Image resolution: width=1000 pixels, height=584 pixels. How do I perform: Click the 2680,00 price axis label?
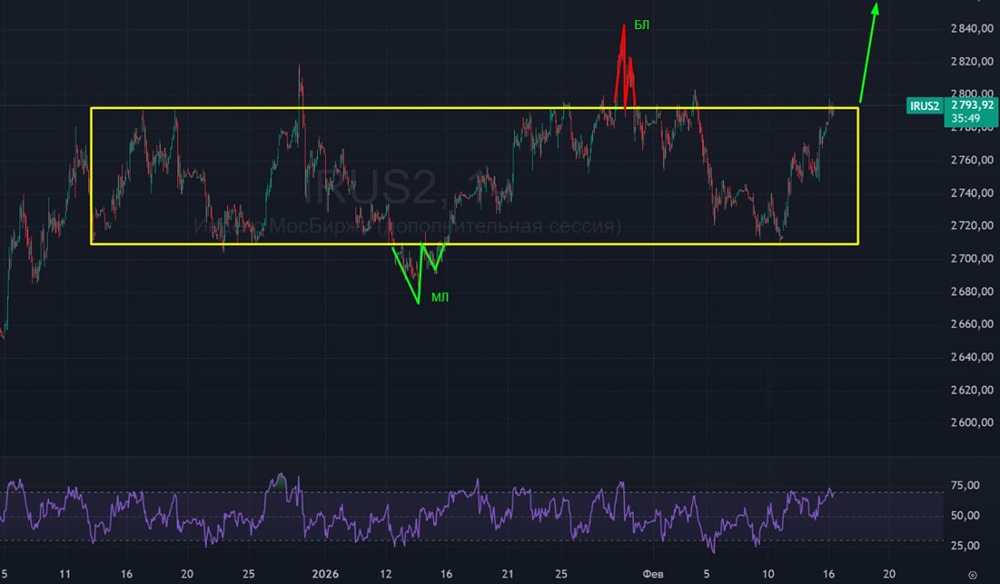pyautogui.click(x=972, y=291)
